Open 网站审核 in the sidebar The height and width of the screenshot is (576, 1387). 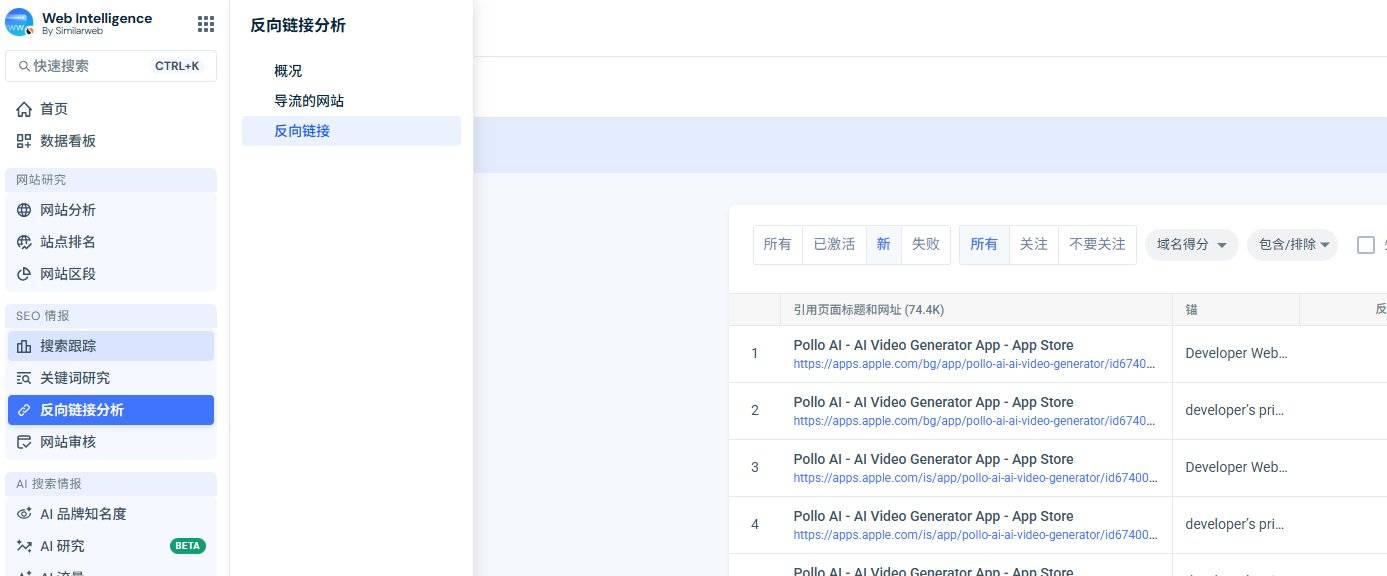tap(111, 442)
